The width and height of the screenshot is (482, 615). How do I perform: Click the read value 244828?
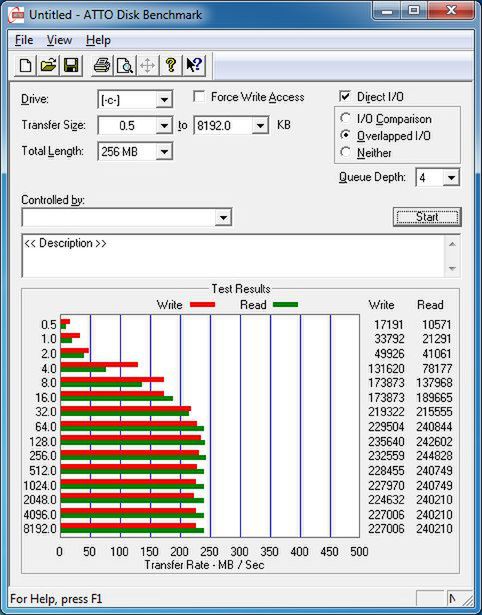434,456
